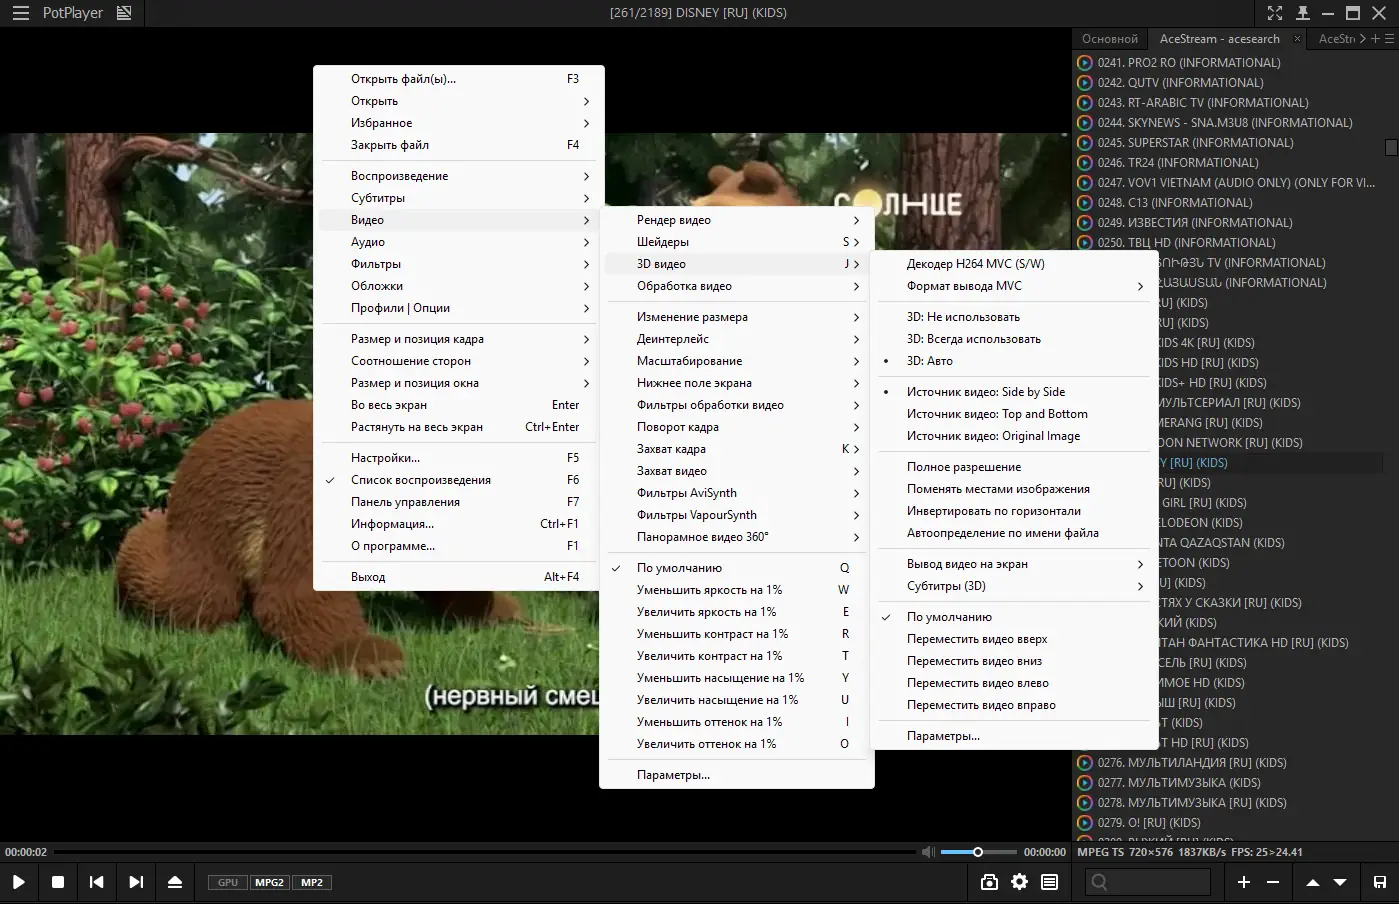Open the playlist tabs menu icon

(x=1389, y=39)
